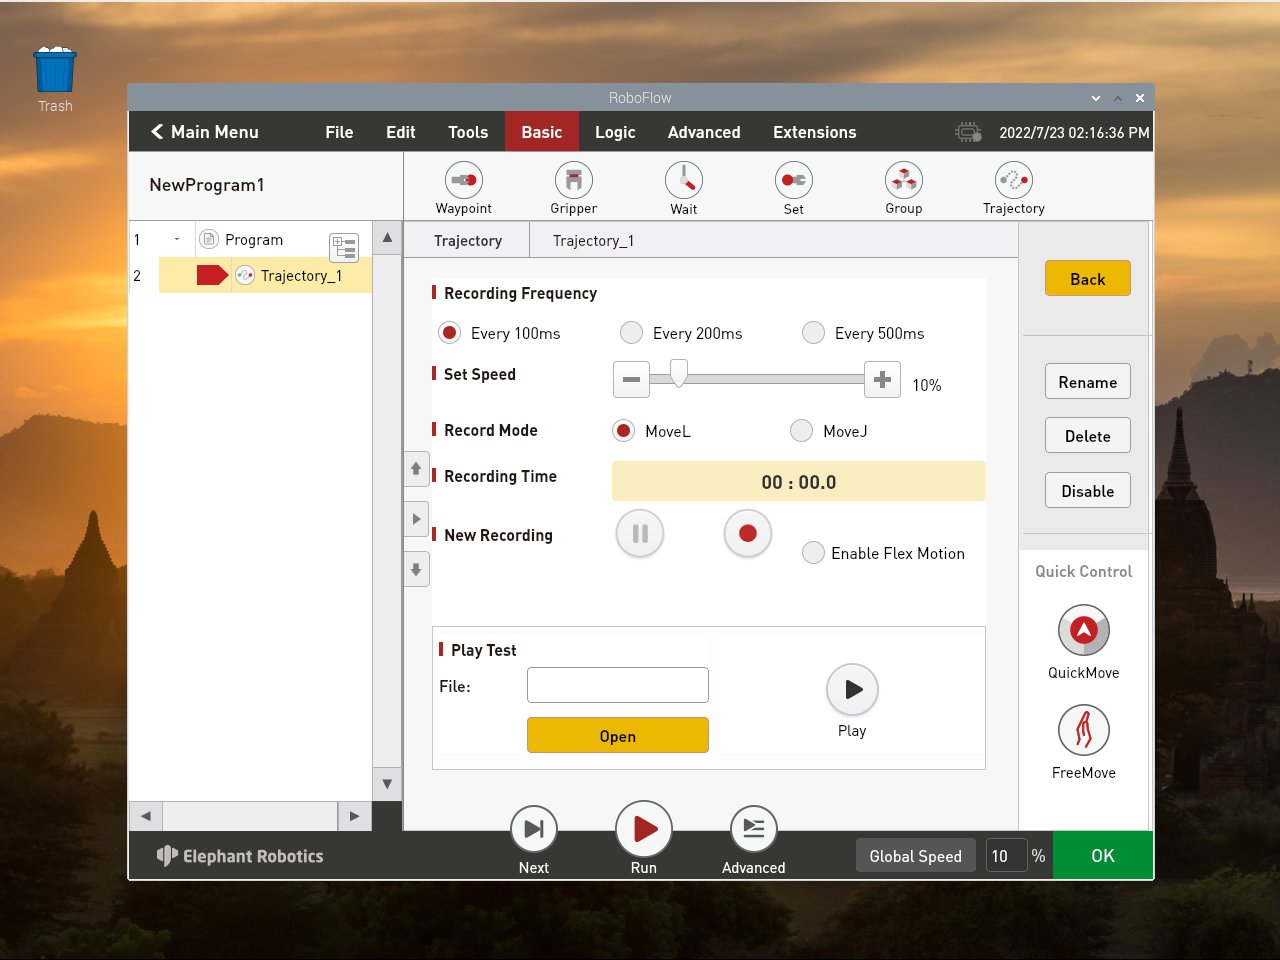Open QuickMove quick control

tap(1083, 631)
